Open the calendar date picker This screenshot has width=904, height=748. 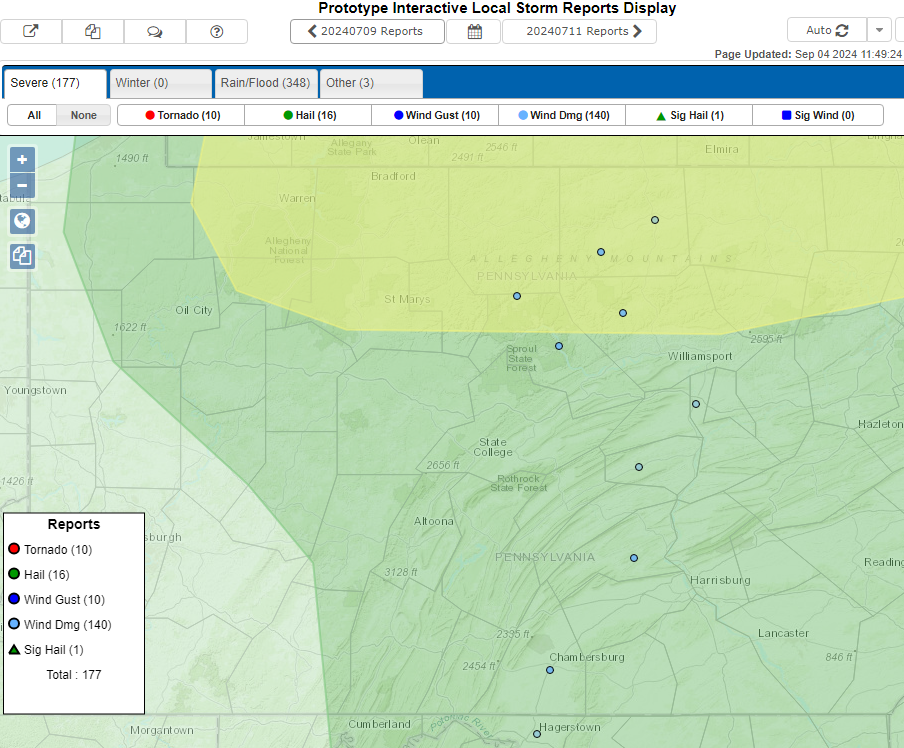[475, 31]
